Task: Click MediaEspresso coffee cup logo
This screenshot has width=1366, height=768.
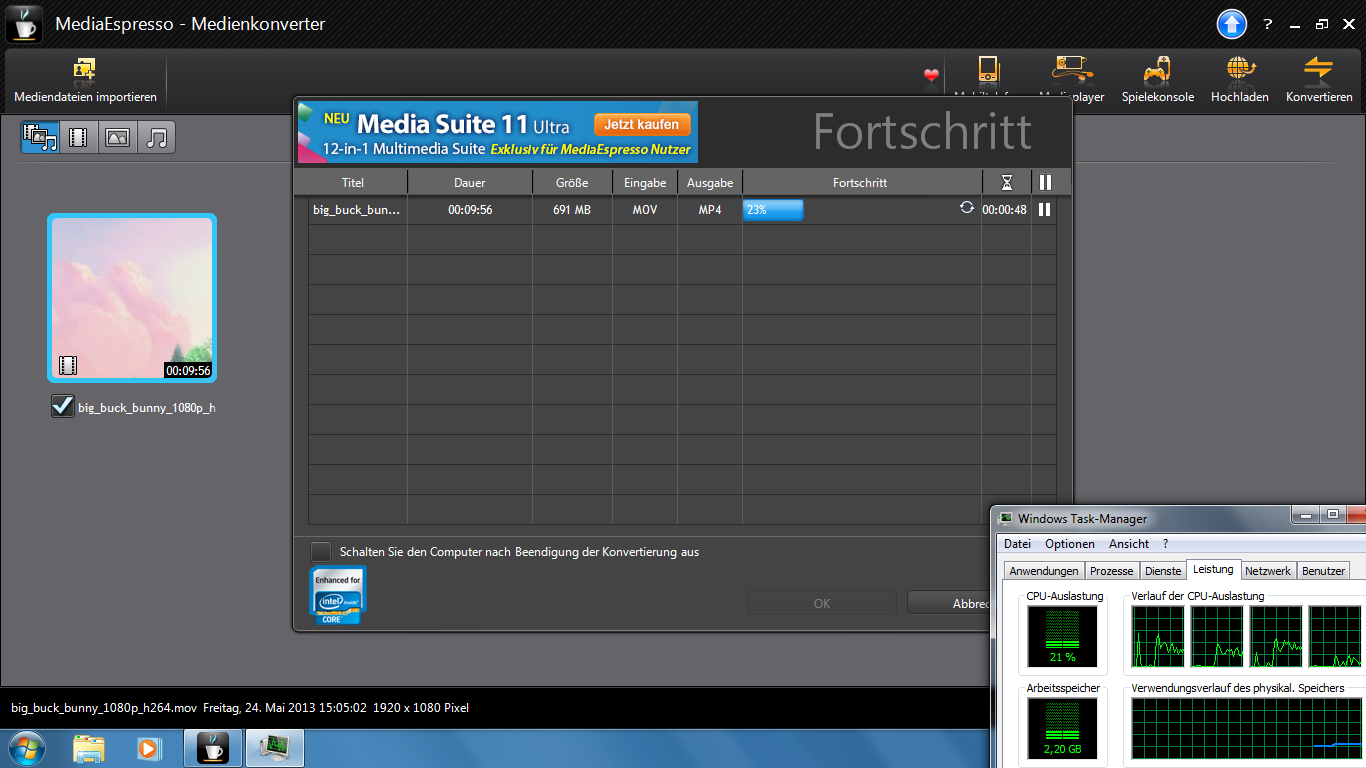Action: (24, 23)
